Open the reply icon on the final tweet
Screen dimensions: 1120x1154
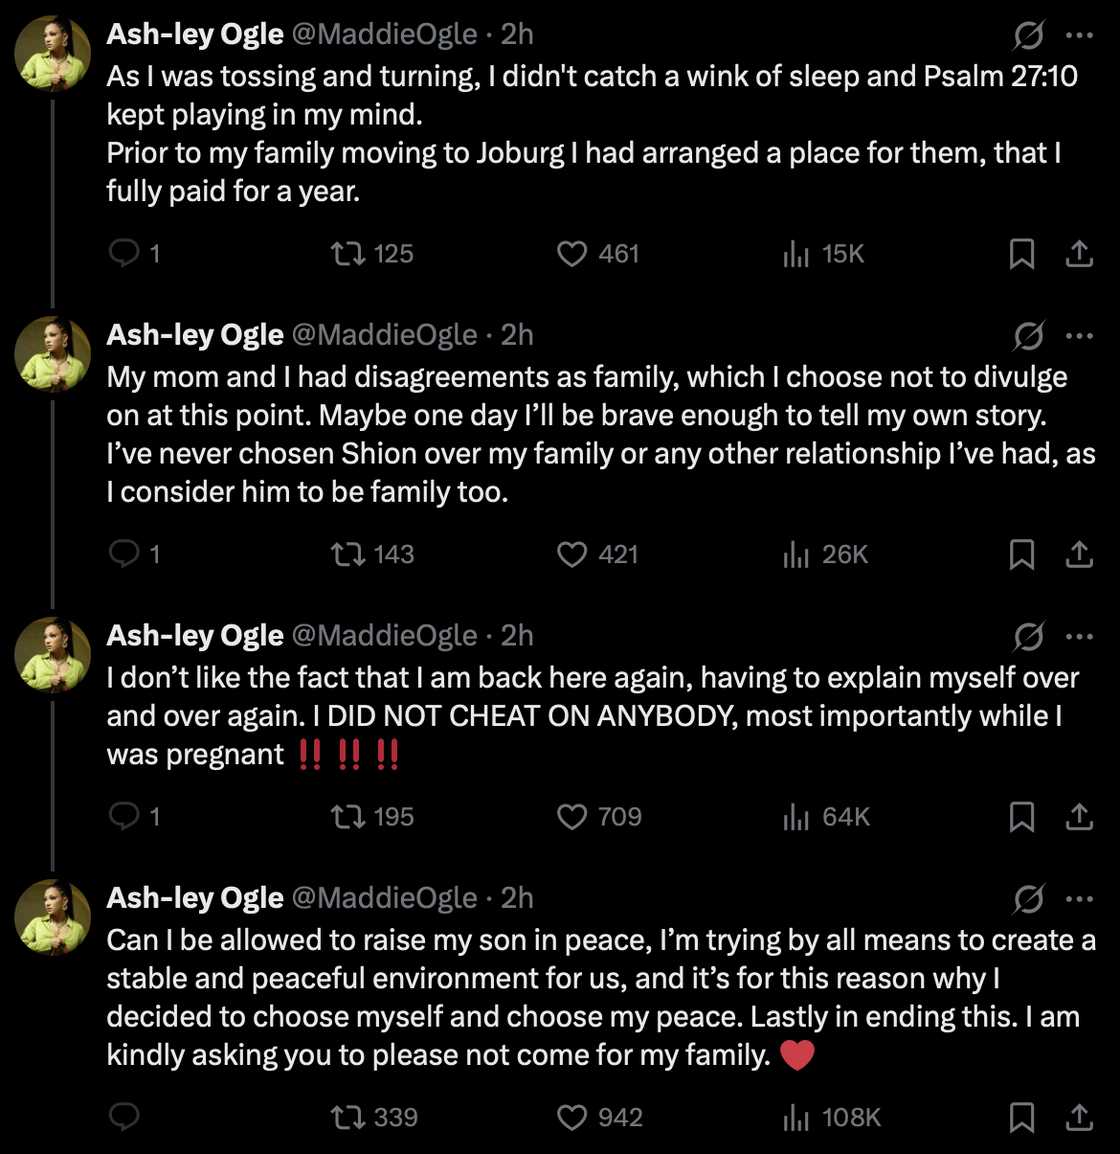click(x=124, y=1118)
